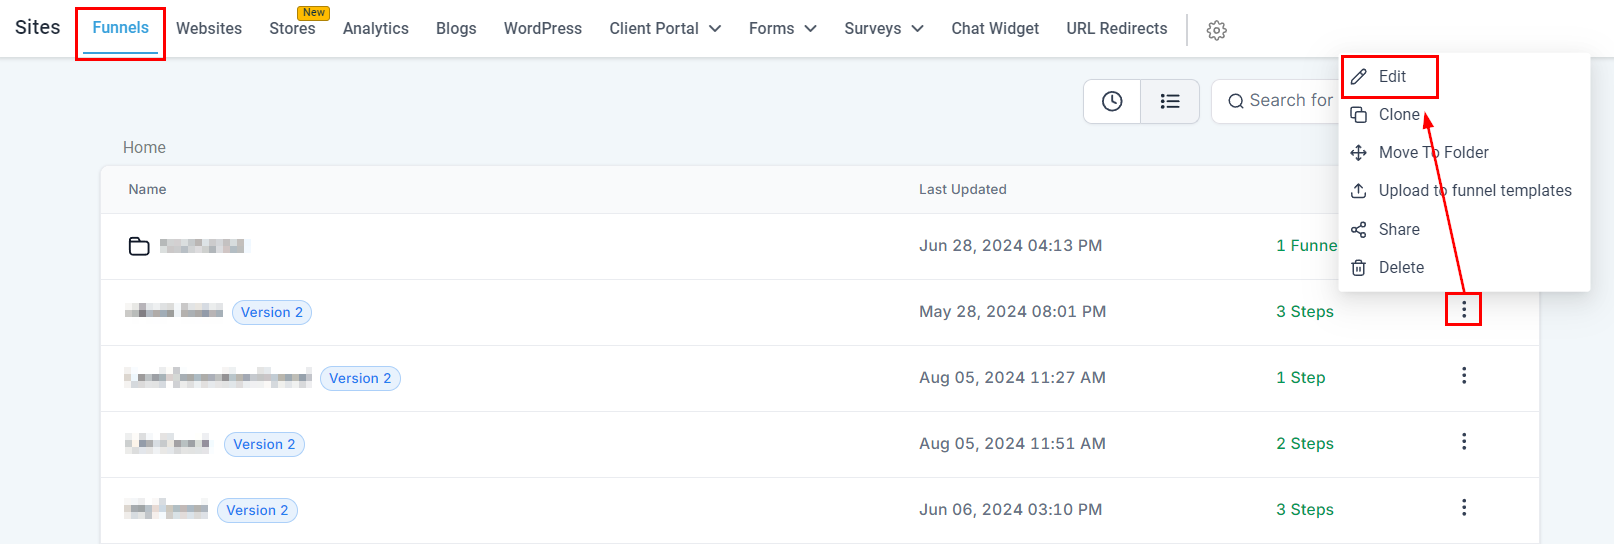Open the Websites tab

click(209, 29)
